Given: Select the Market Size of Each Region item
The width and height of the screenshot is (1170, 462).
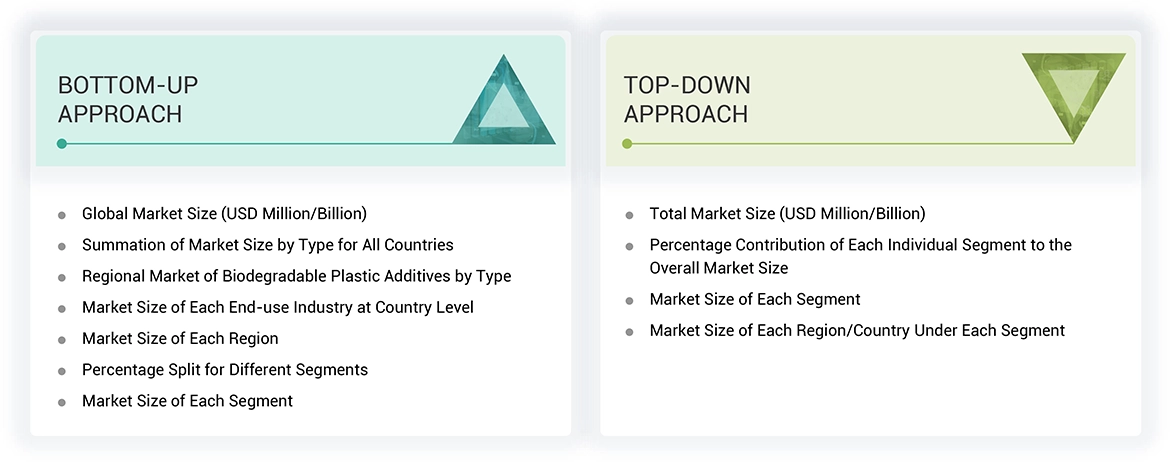Looking at the screenshot, I should [180, 338].
